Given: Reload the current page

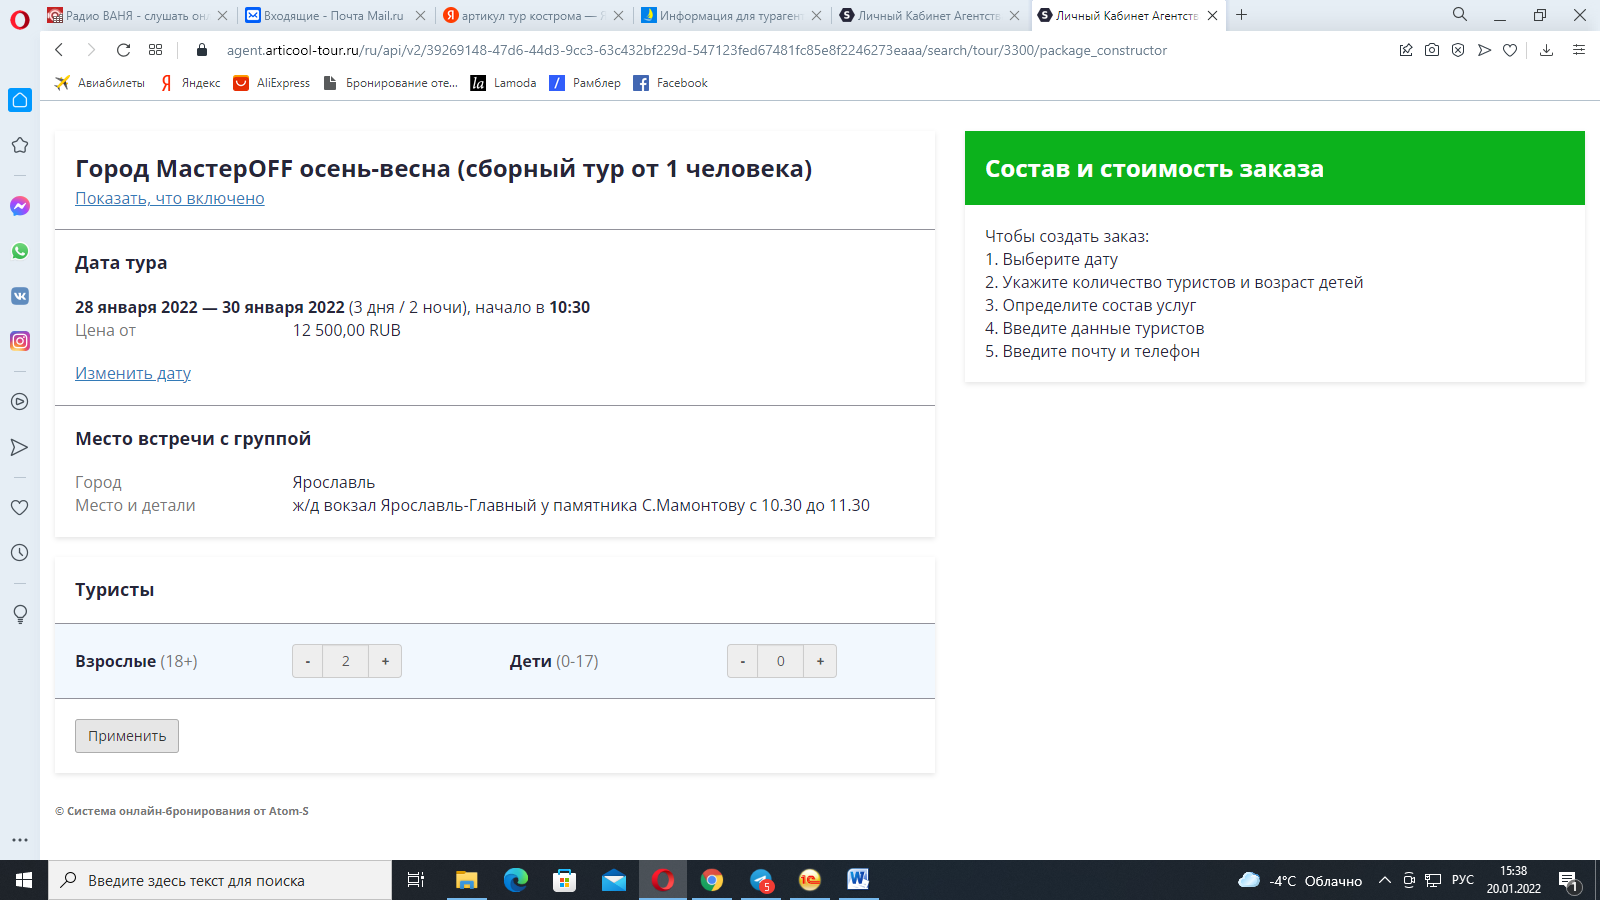Looking at the screenshot, I should pyautogui.click(x=123, y=50).
